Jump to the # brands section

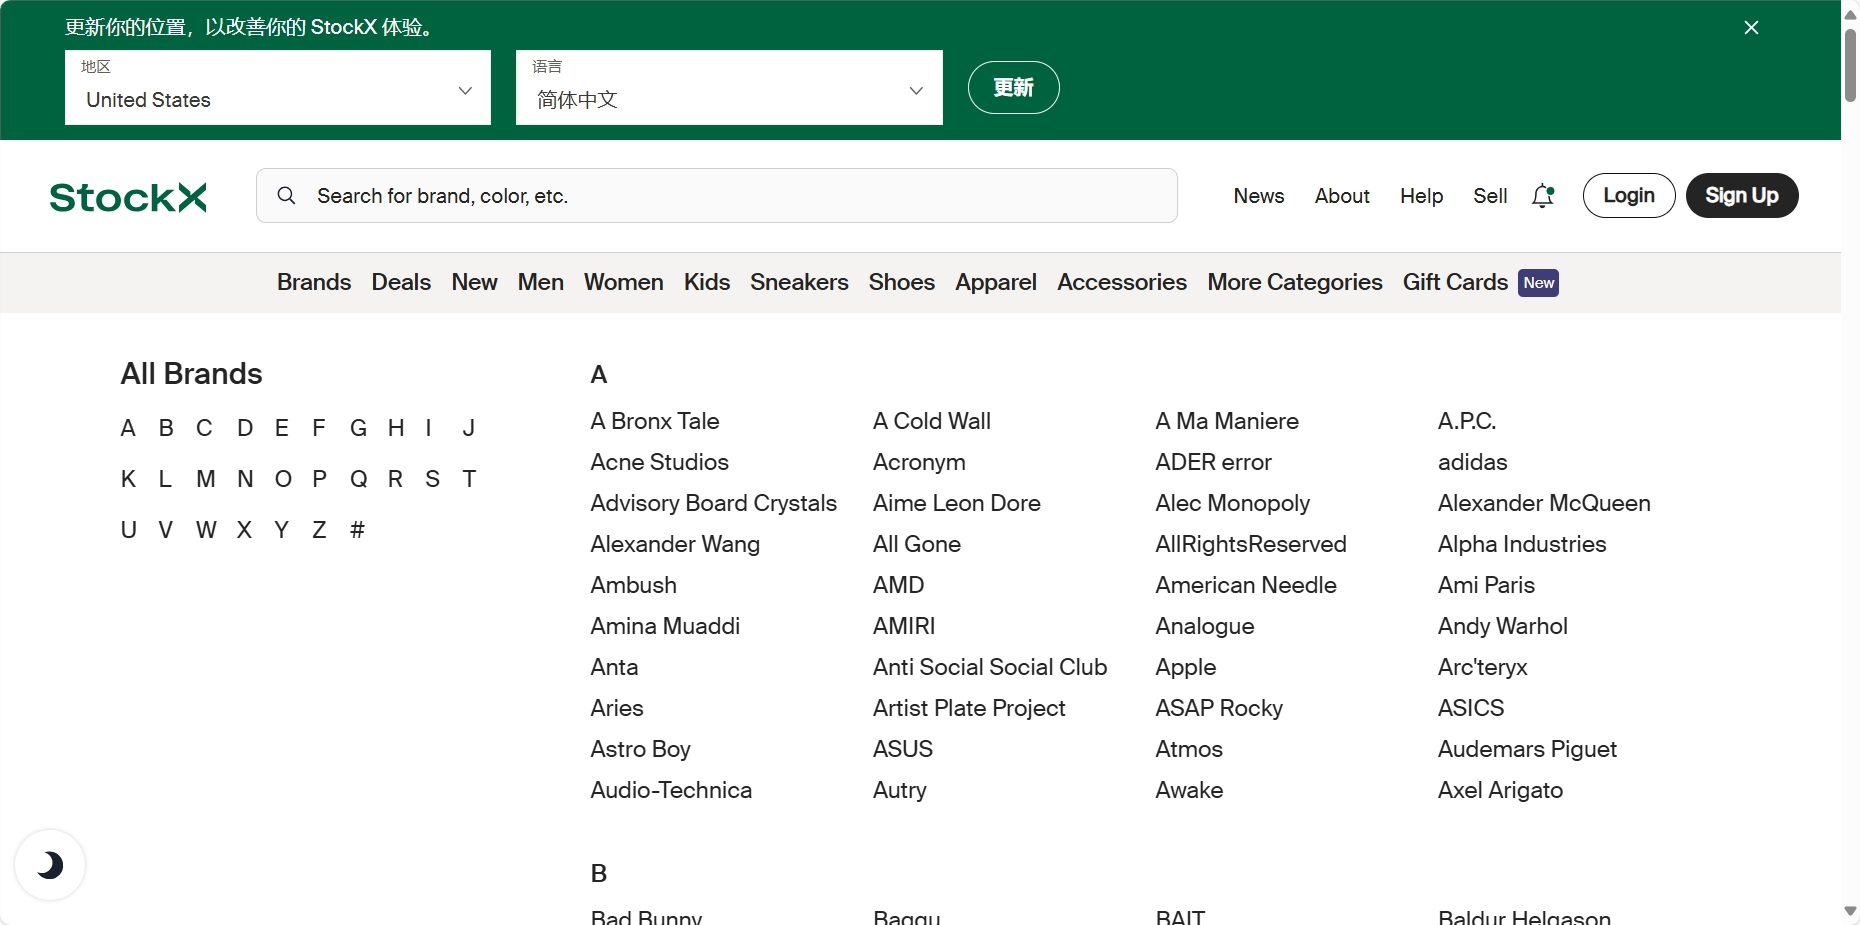[357, 531]
